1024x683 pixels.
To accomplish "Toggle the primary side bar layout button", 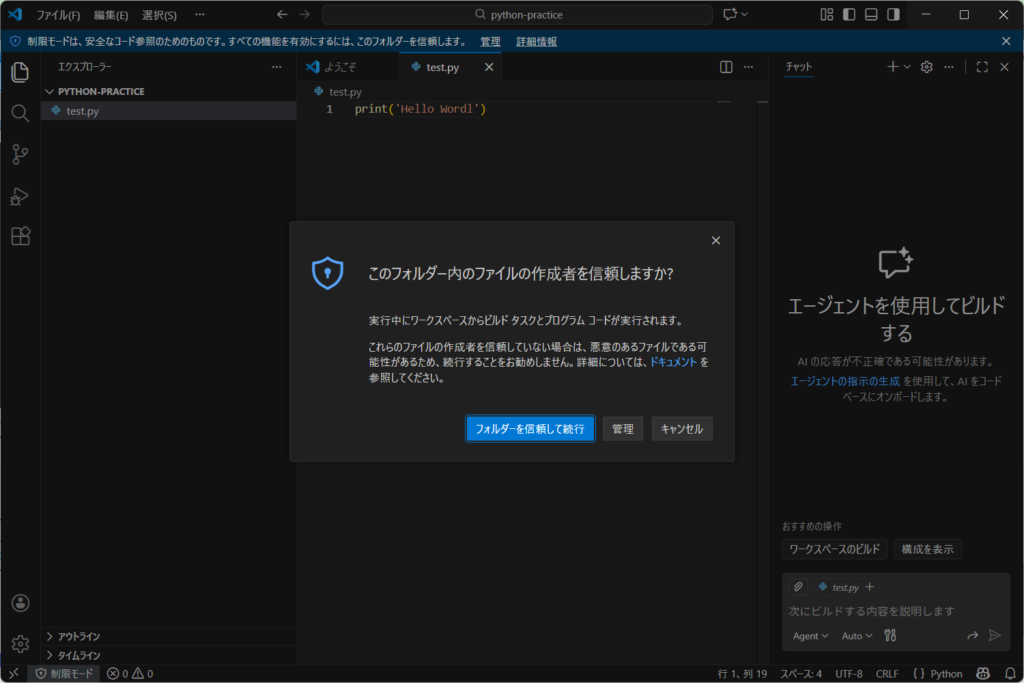I will pyautogui.click(x=849, y=15).
